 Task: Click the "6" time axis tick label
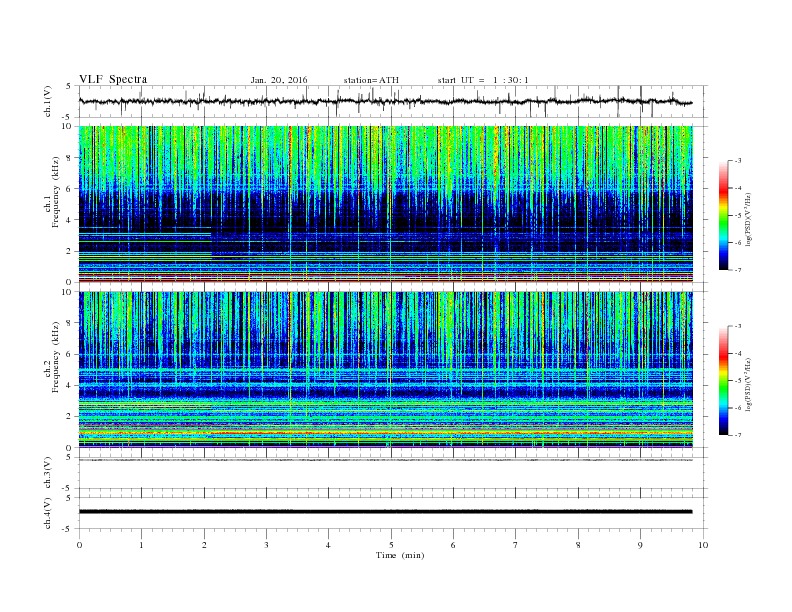453,545
